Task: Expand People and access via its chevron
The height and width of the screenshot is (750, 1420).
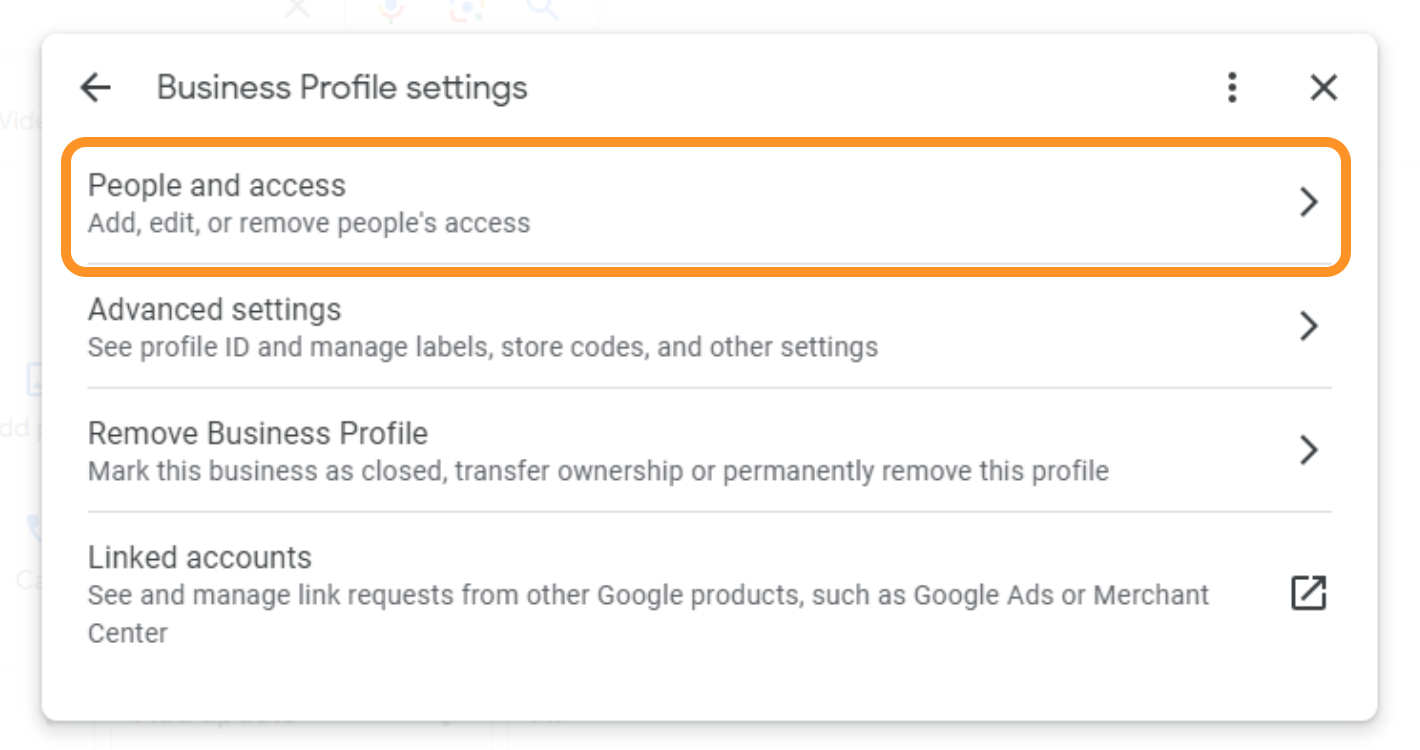Action: (x=1308, y=203)
